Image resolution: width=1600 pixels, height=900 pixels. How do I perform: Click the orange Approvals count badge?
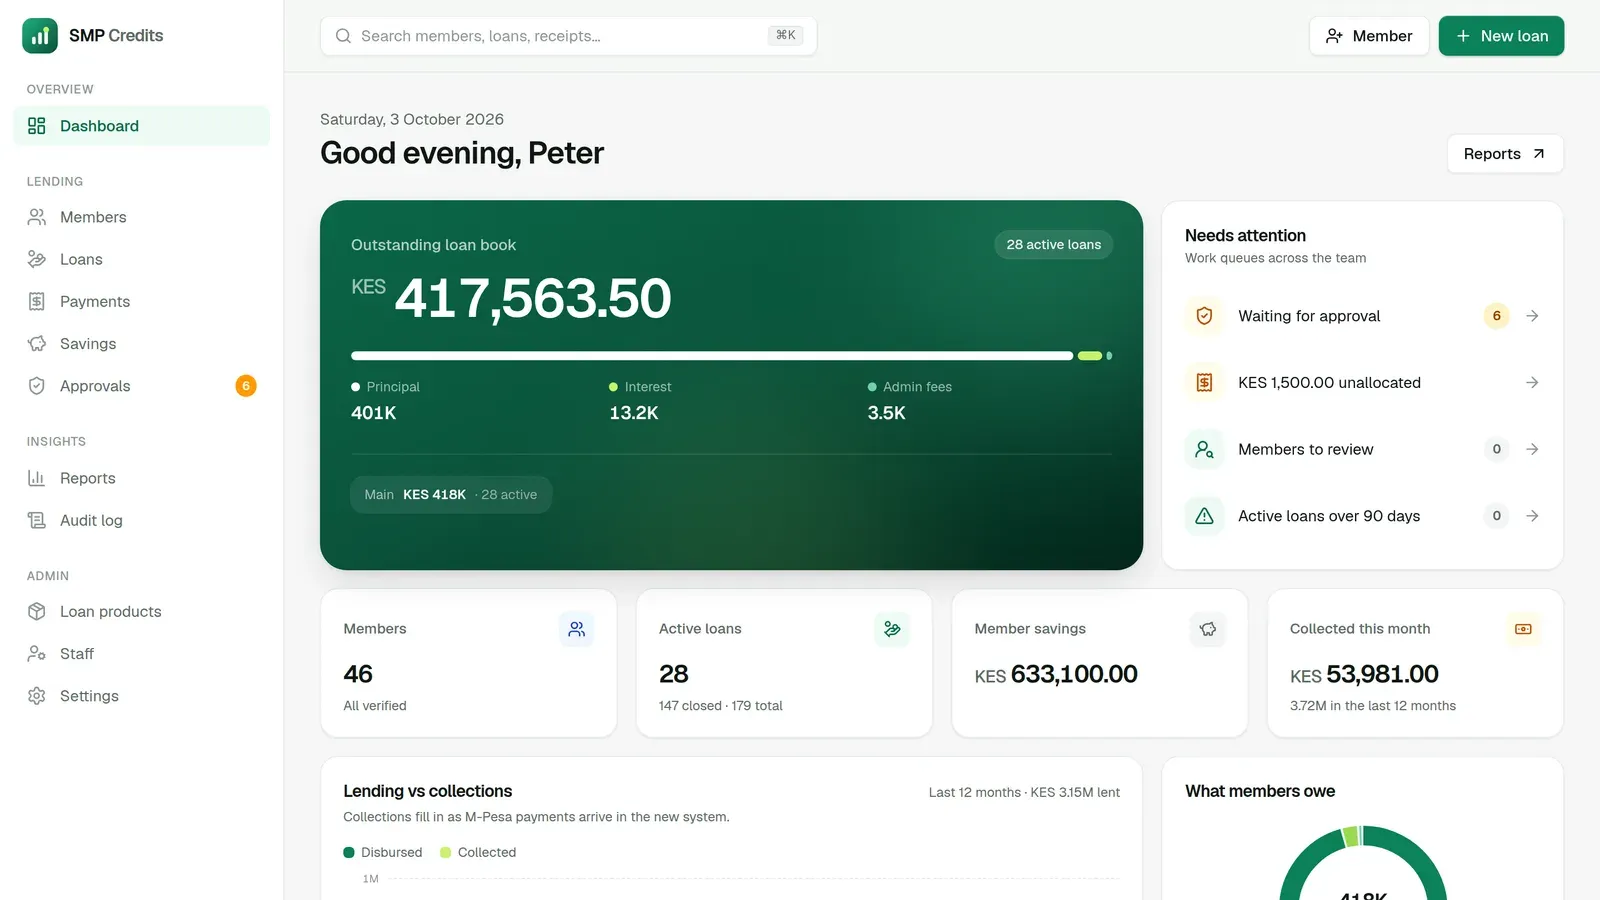pyautogui.click(x=246, y=386)
